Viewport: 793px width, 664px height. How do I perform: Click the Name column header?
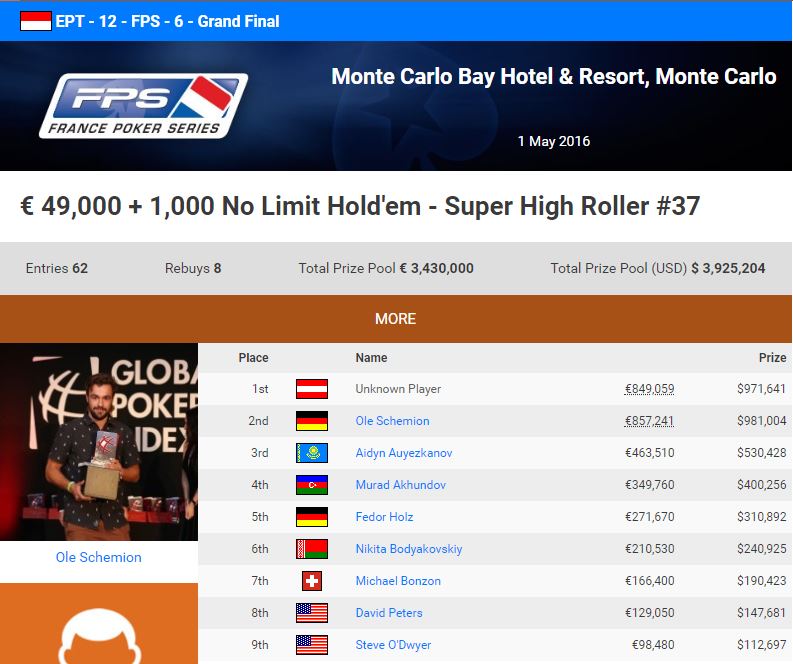[371, 358]
